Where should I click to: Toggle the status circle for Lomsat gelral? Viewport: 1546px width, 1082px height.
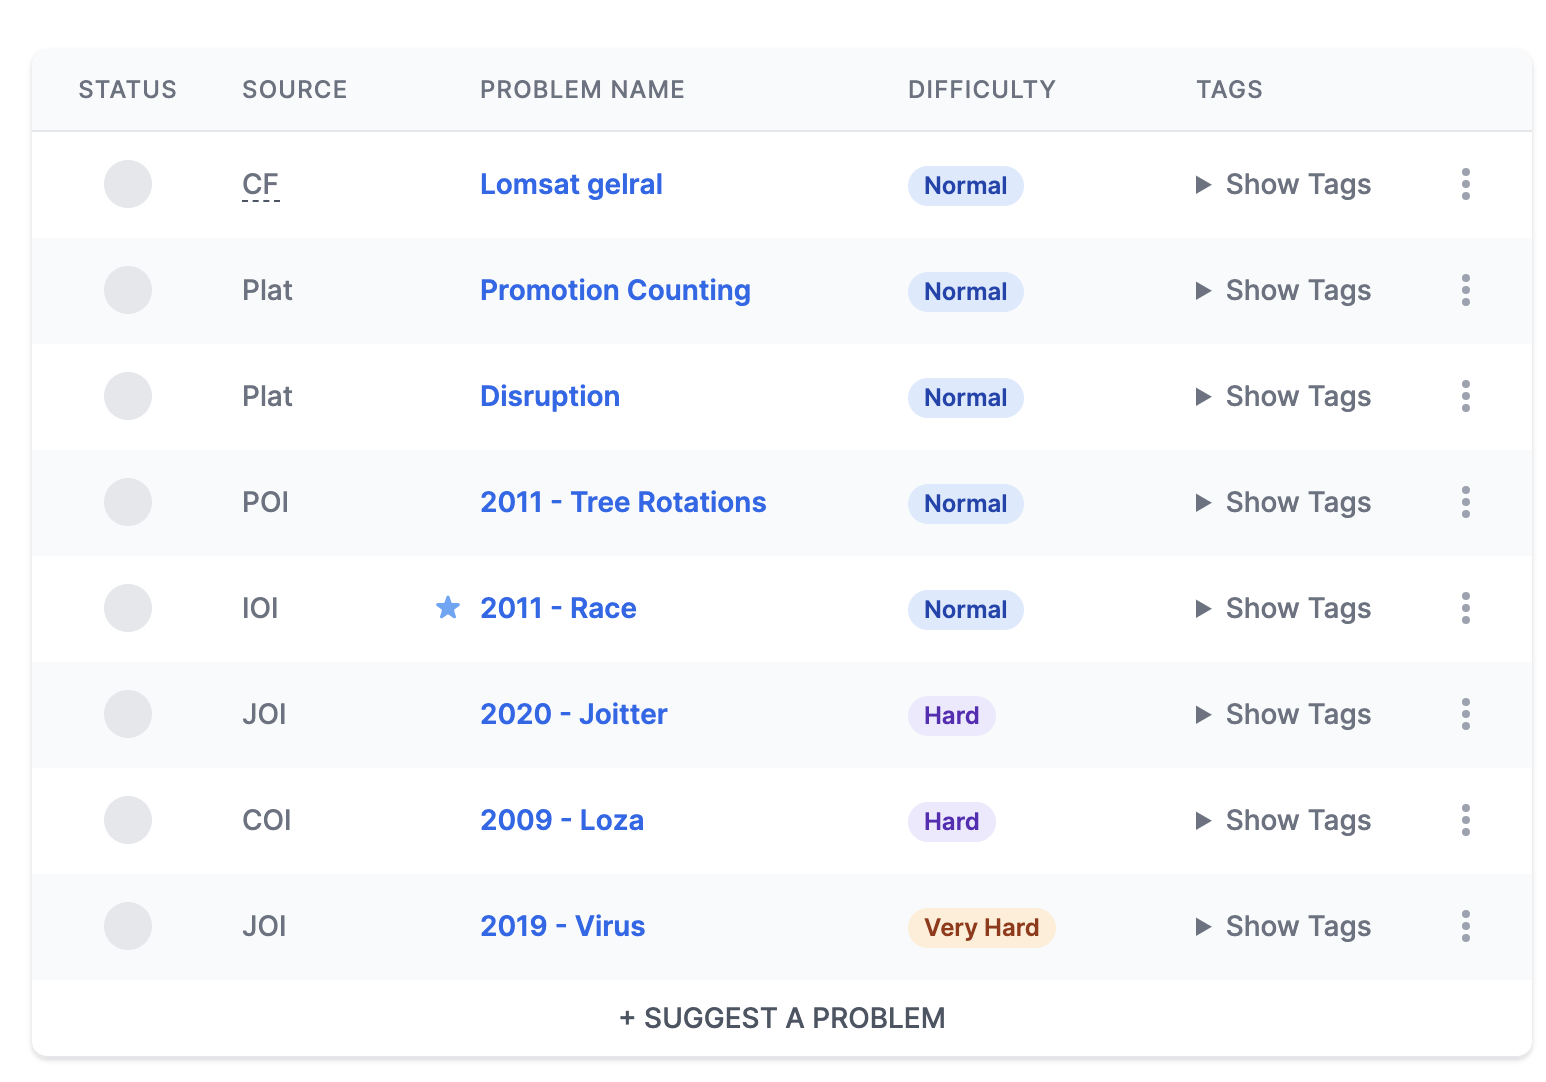pyautogui.click(x=127, y=184)
